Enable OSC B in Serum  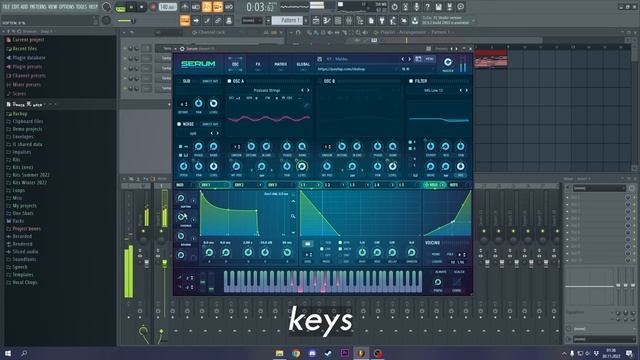[x=320, y=81]
